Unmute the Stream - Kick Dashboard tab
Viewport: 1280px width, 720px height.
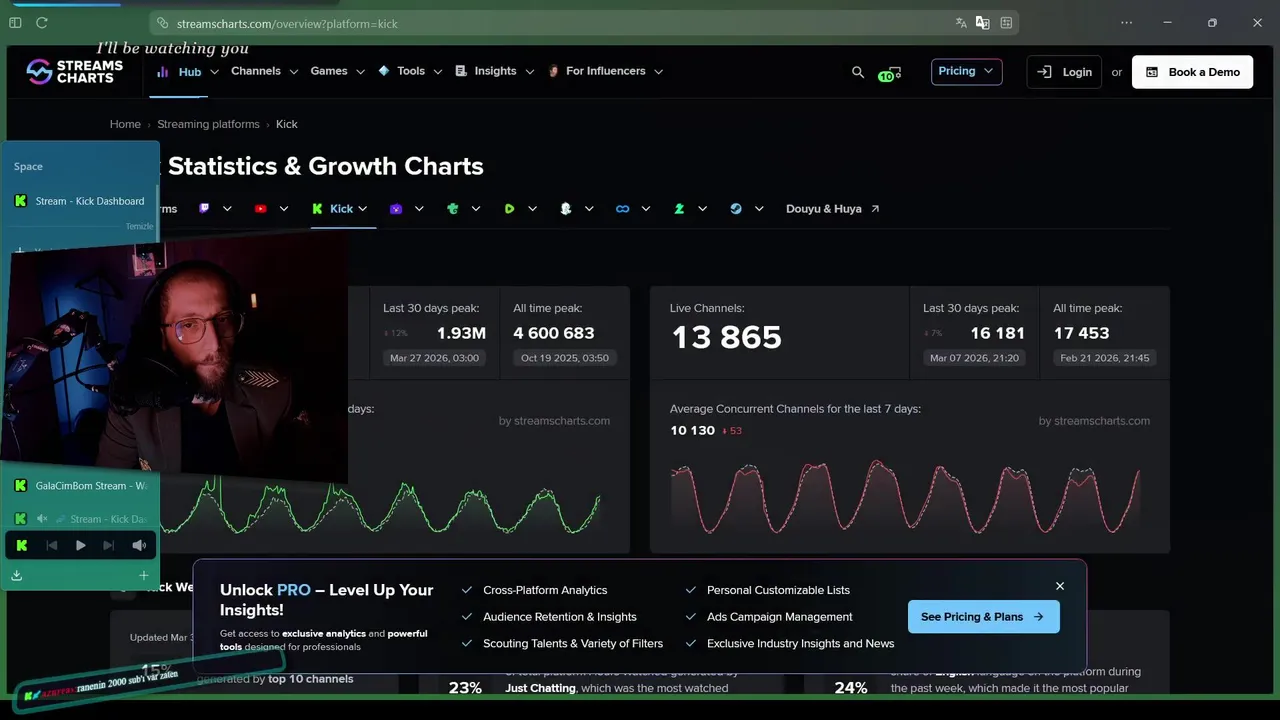tap(42, 519)
